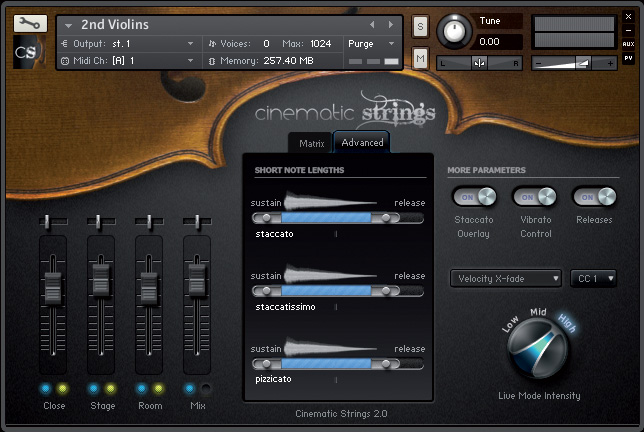This screenshot has width=644, height=432.
Task: Open the Output st. 1 dropdown
Action: pos(191,44)
